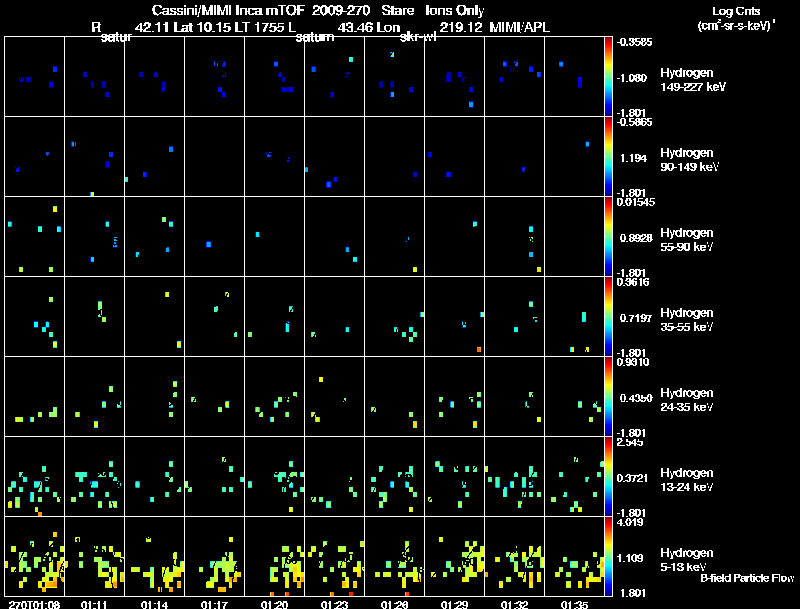Select the 'Hydrogen 24-35 keV' row label
The width and height of the screenshot is (800, 609).
[687, 400]
